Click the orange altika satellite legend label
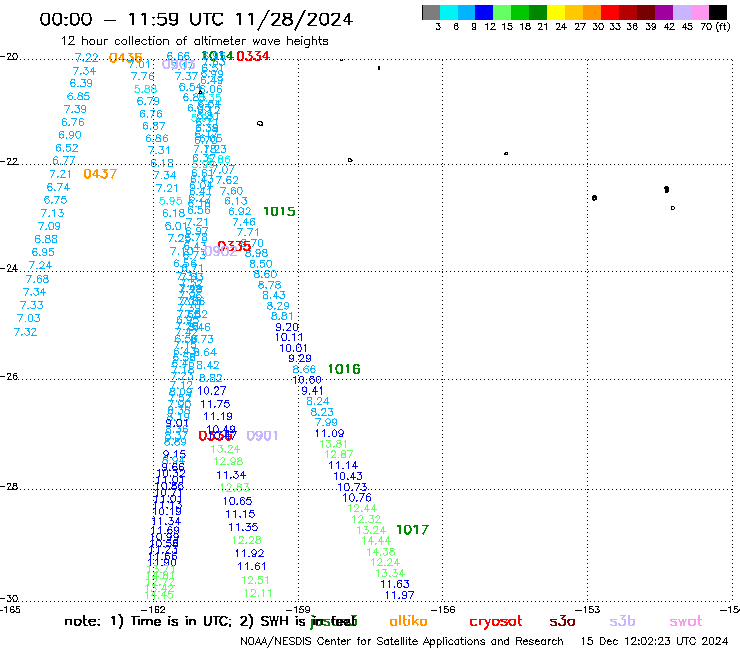 pos(408,621)
